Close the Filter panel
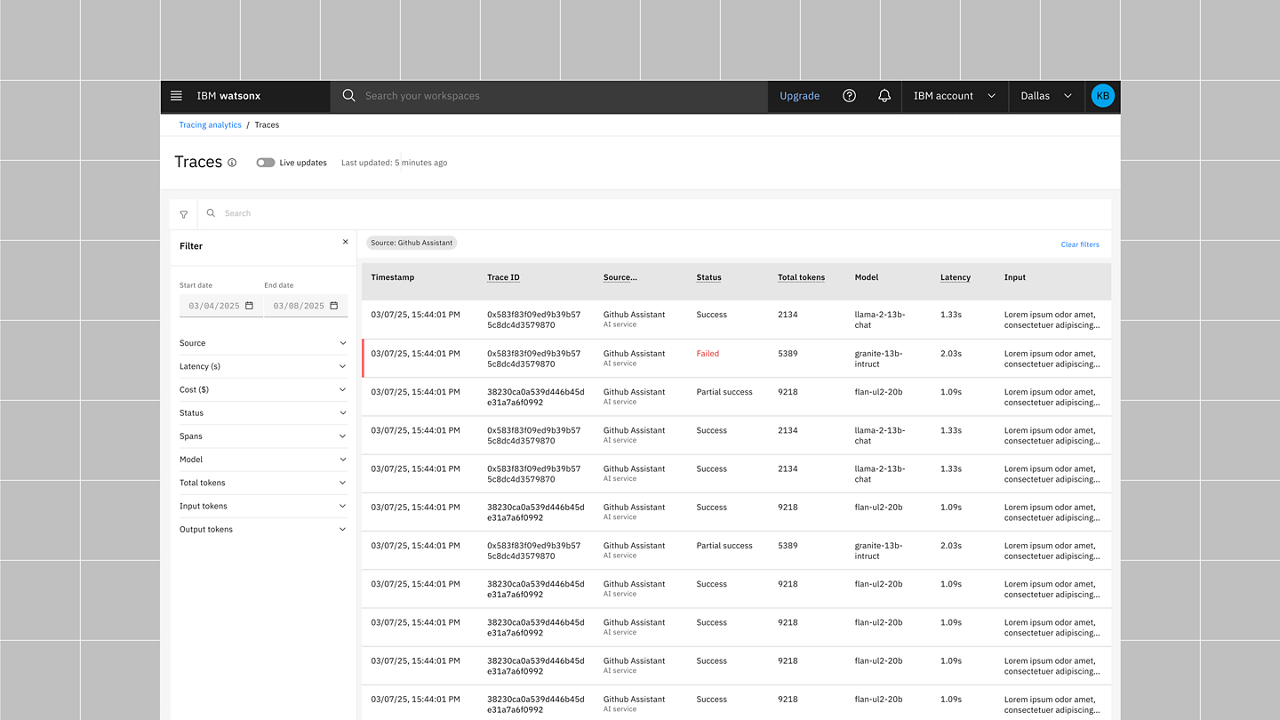 (x=346, y=242)
